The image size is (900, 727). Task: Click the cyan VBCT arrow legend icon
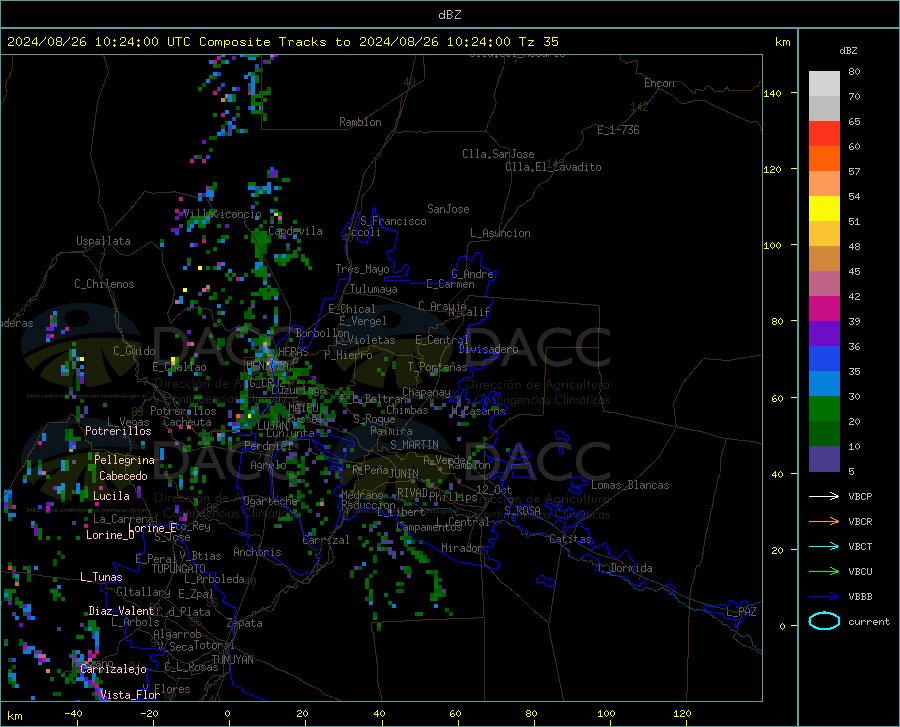pyautogui.click(x=824, y=546)
